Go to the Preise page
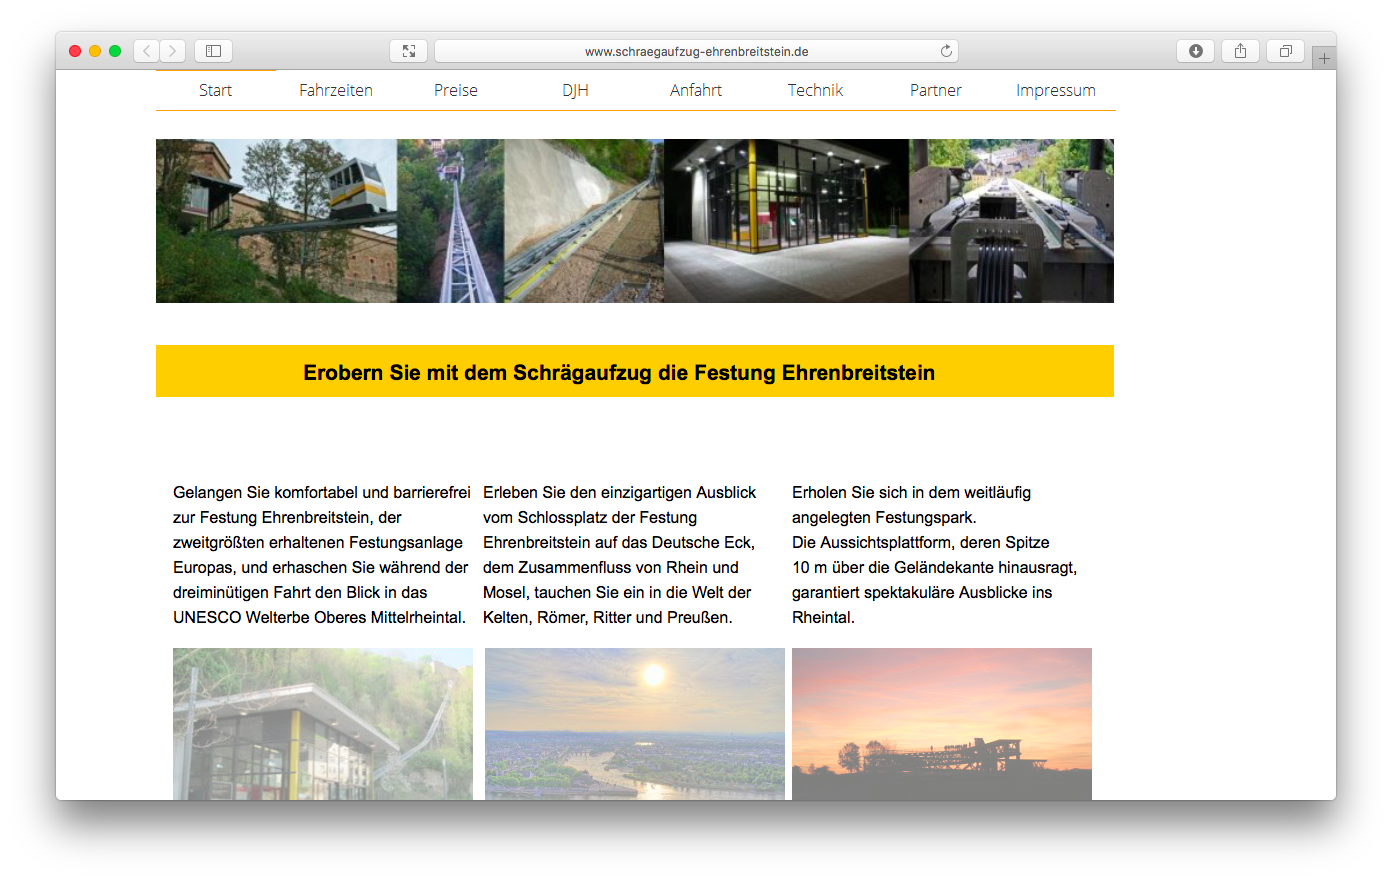 (x=456, y=90)
